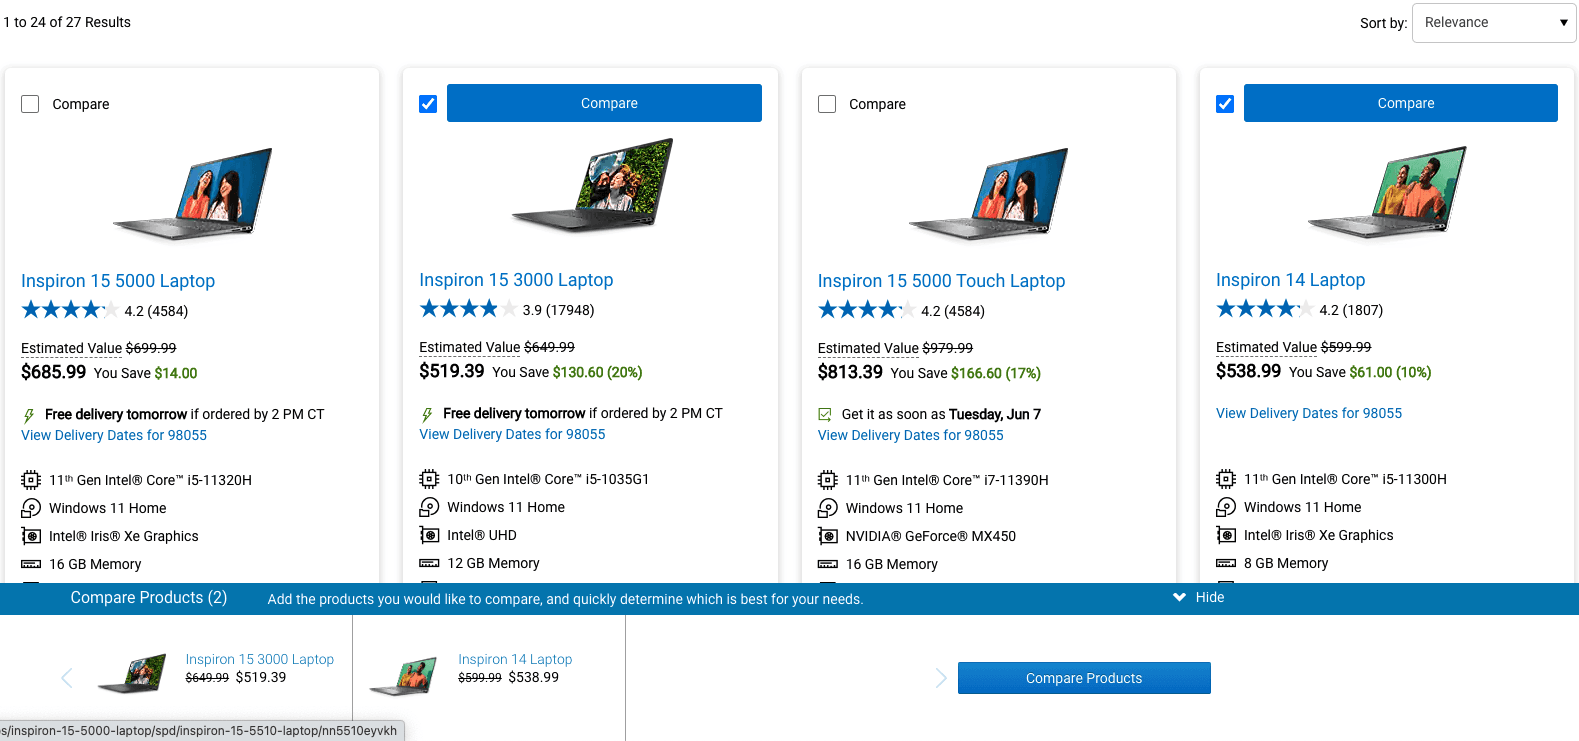This screenshot has height=741, width=1579.
Task: Click Inspiron 14 Laptop thumbnail in compare tray
Action: (x=403, y=676)
